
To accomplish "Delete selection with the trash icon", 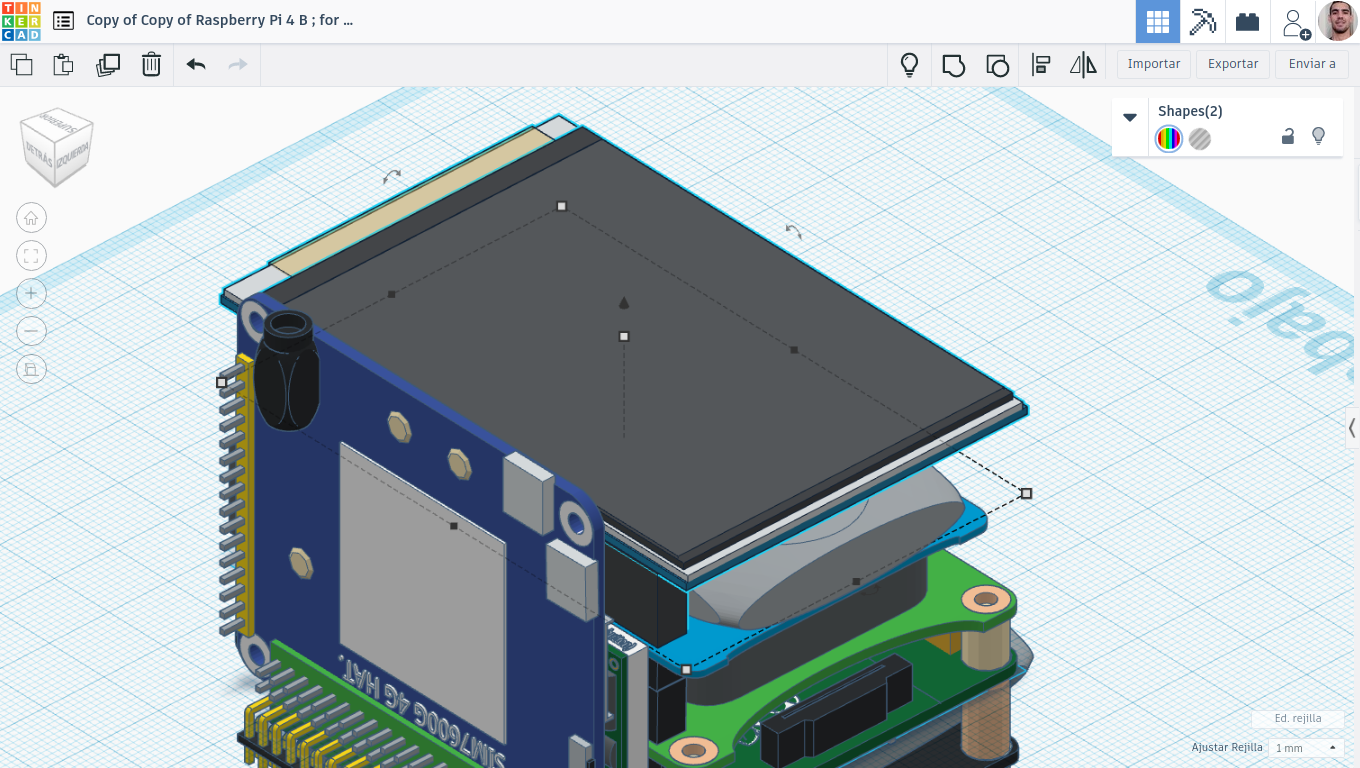I will coord(151,65).
